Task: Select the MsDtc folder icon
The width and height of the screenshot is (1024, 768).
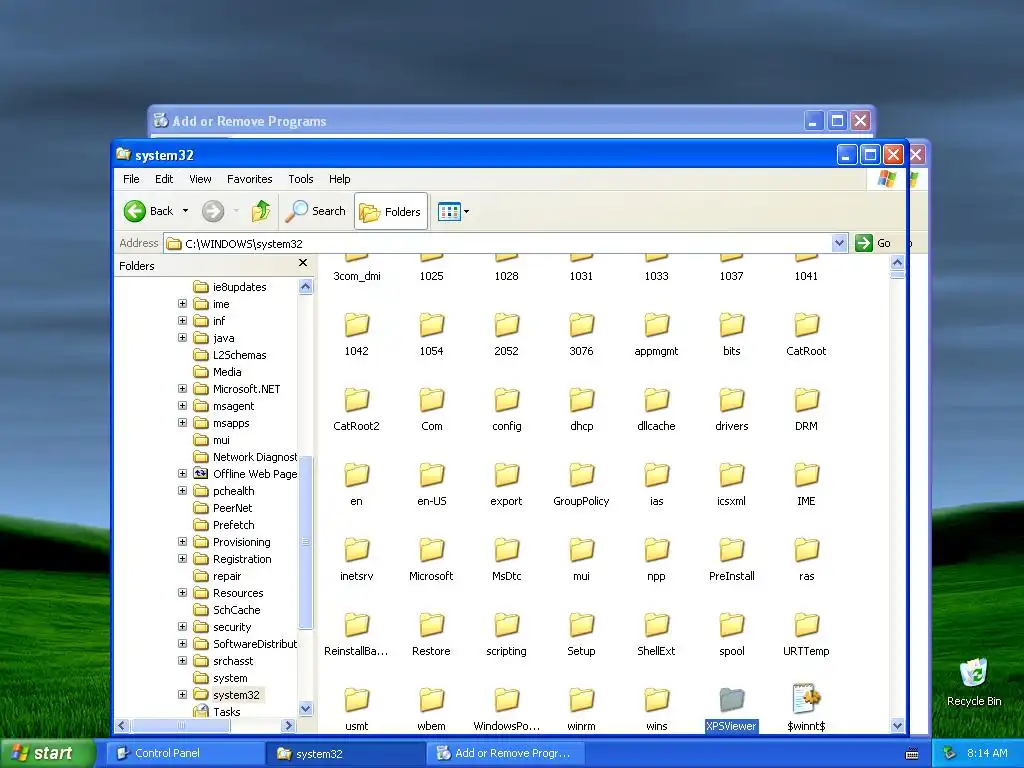Action: (x=506, y=551)
